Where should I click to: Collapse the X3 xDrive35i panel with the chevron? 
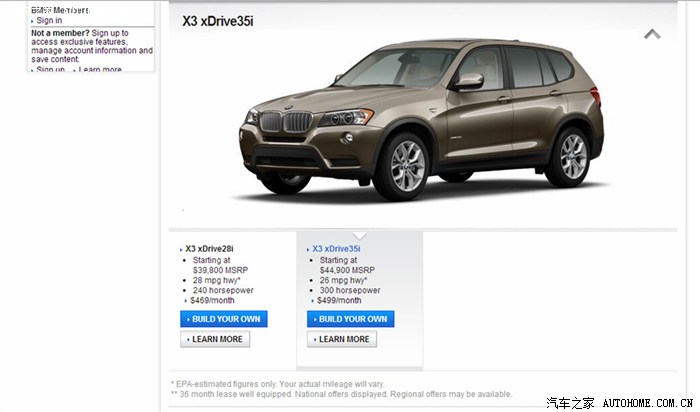tap(652, 34)
